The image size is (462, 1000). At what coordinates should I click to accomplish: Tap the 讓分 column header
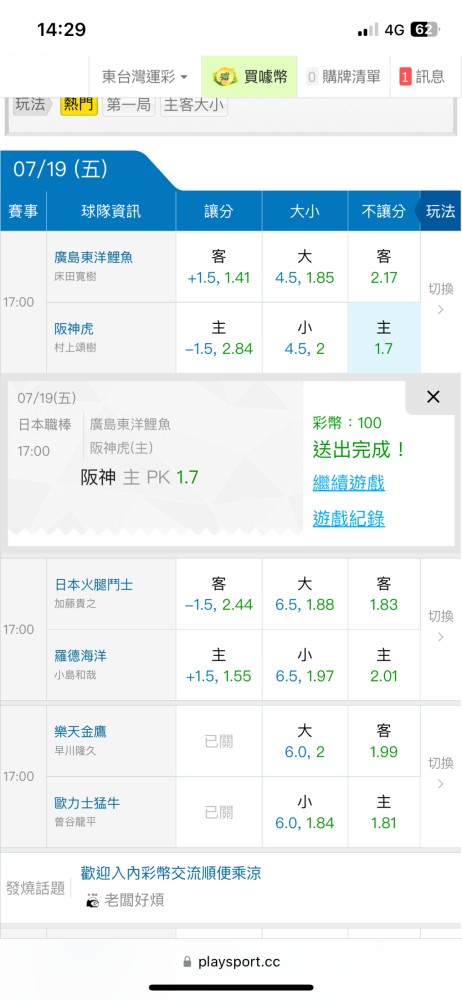219,211
